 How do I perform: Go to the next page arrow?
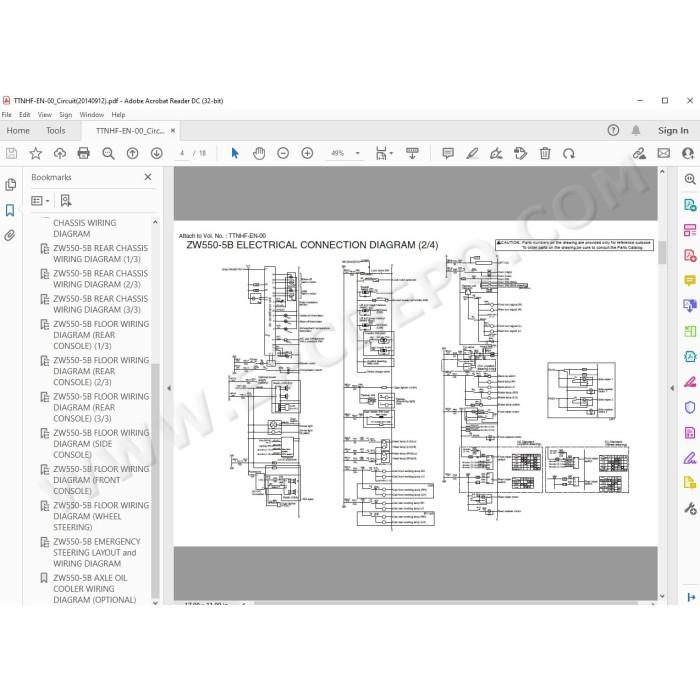(156, 154)
